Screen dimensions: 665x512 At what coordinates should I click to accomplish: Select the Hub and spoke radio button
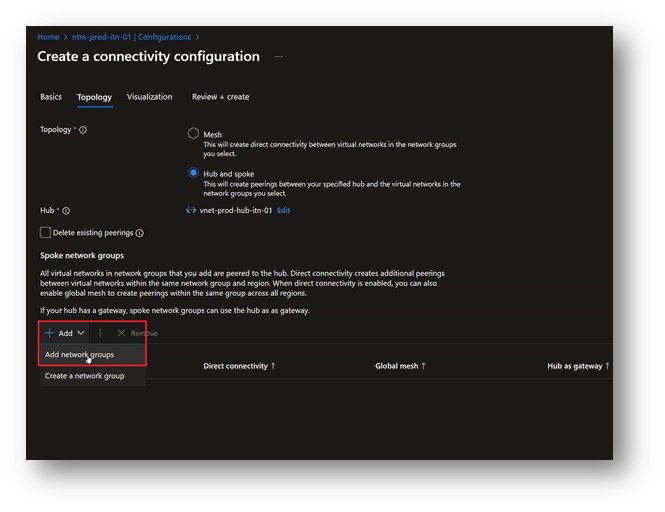[193, 173]
